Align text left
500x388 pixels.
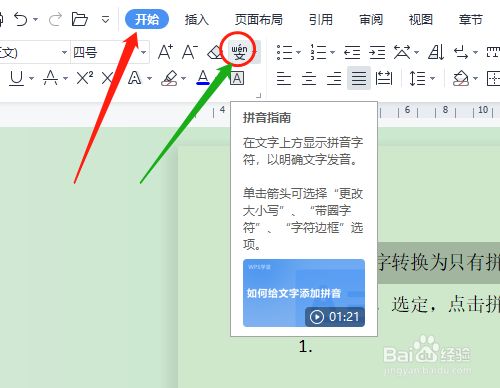click(284, 79)
